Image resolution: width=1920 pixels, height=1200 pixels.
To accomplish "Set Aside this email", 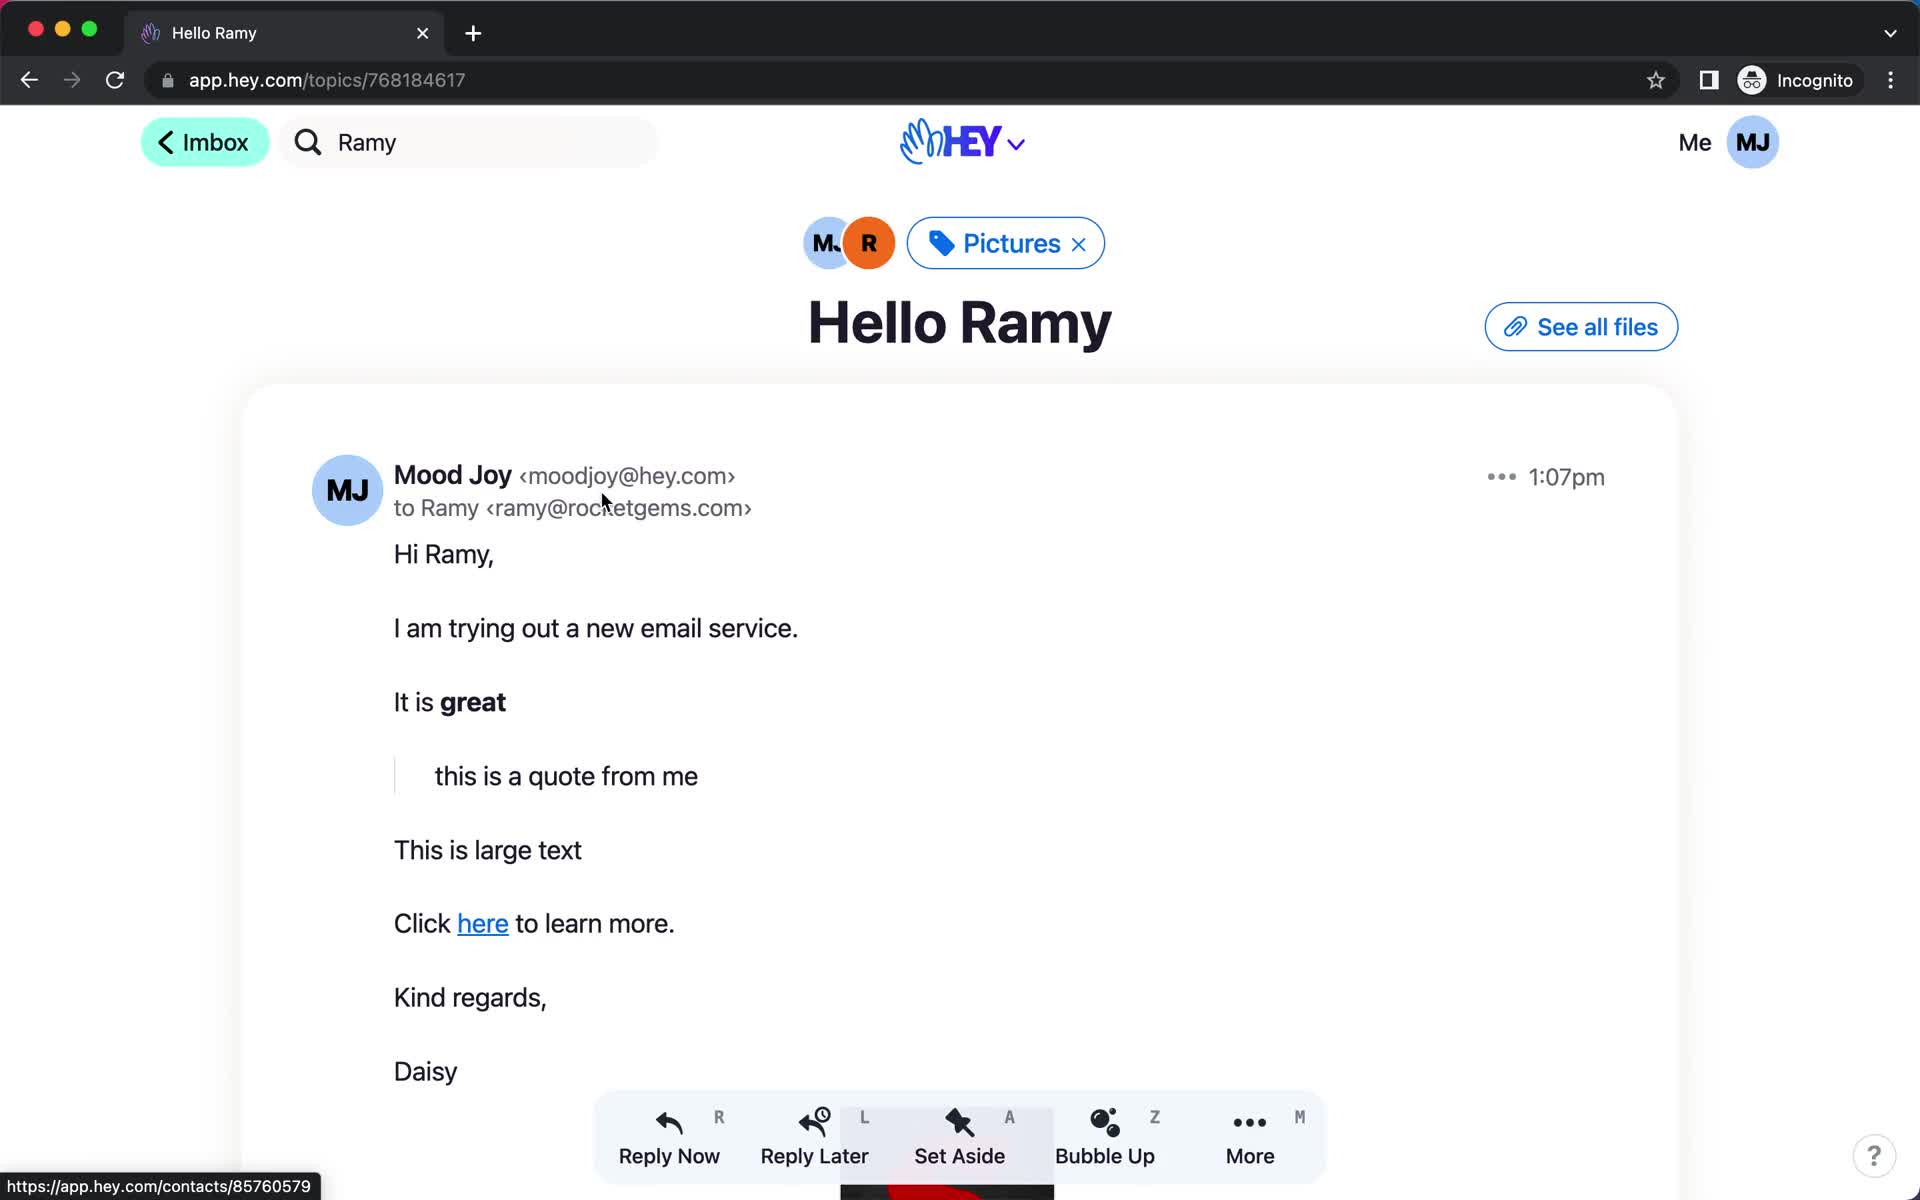I will click(x=959, y=1138).
